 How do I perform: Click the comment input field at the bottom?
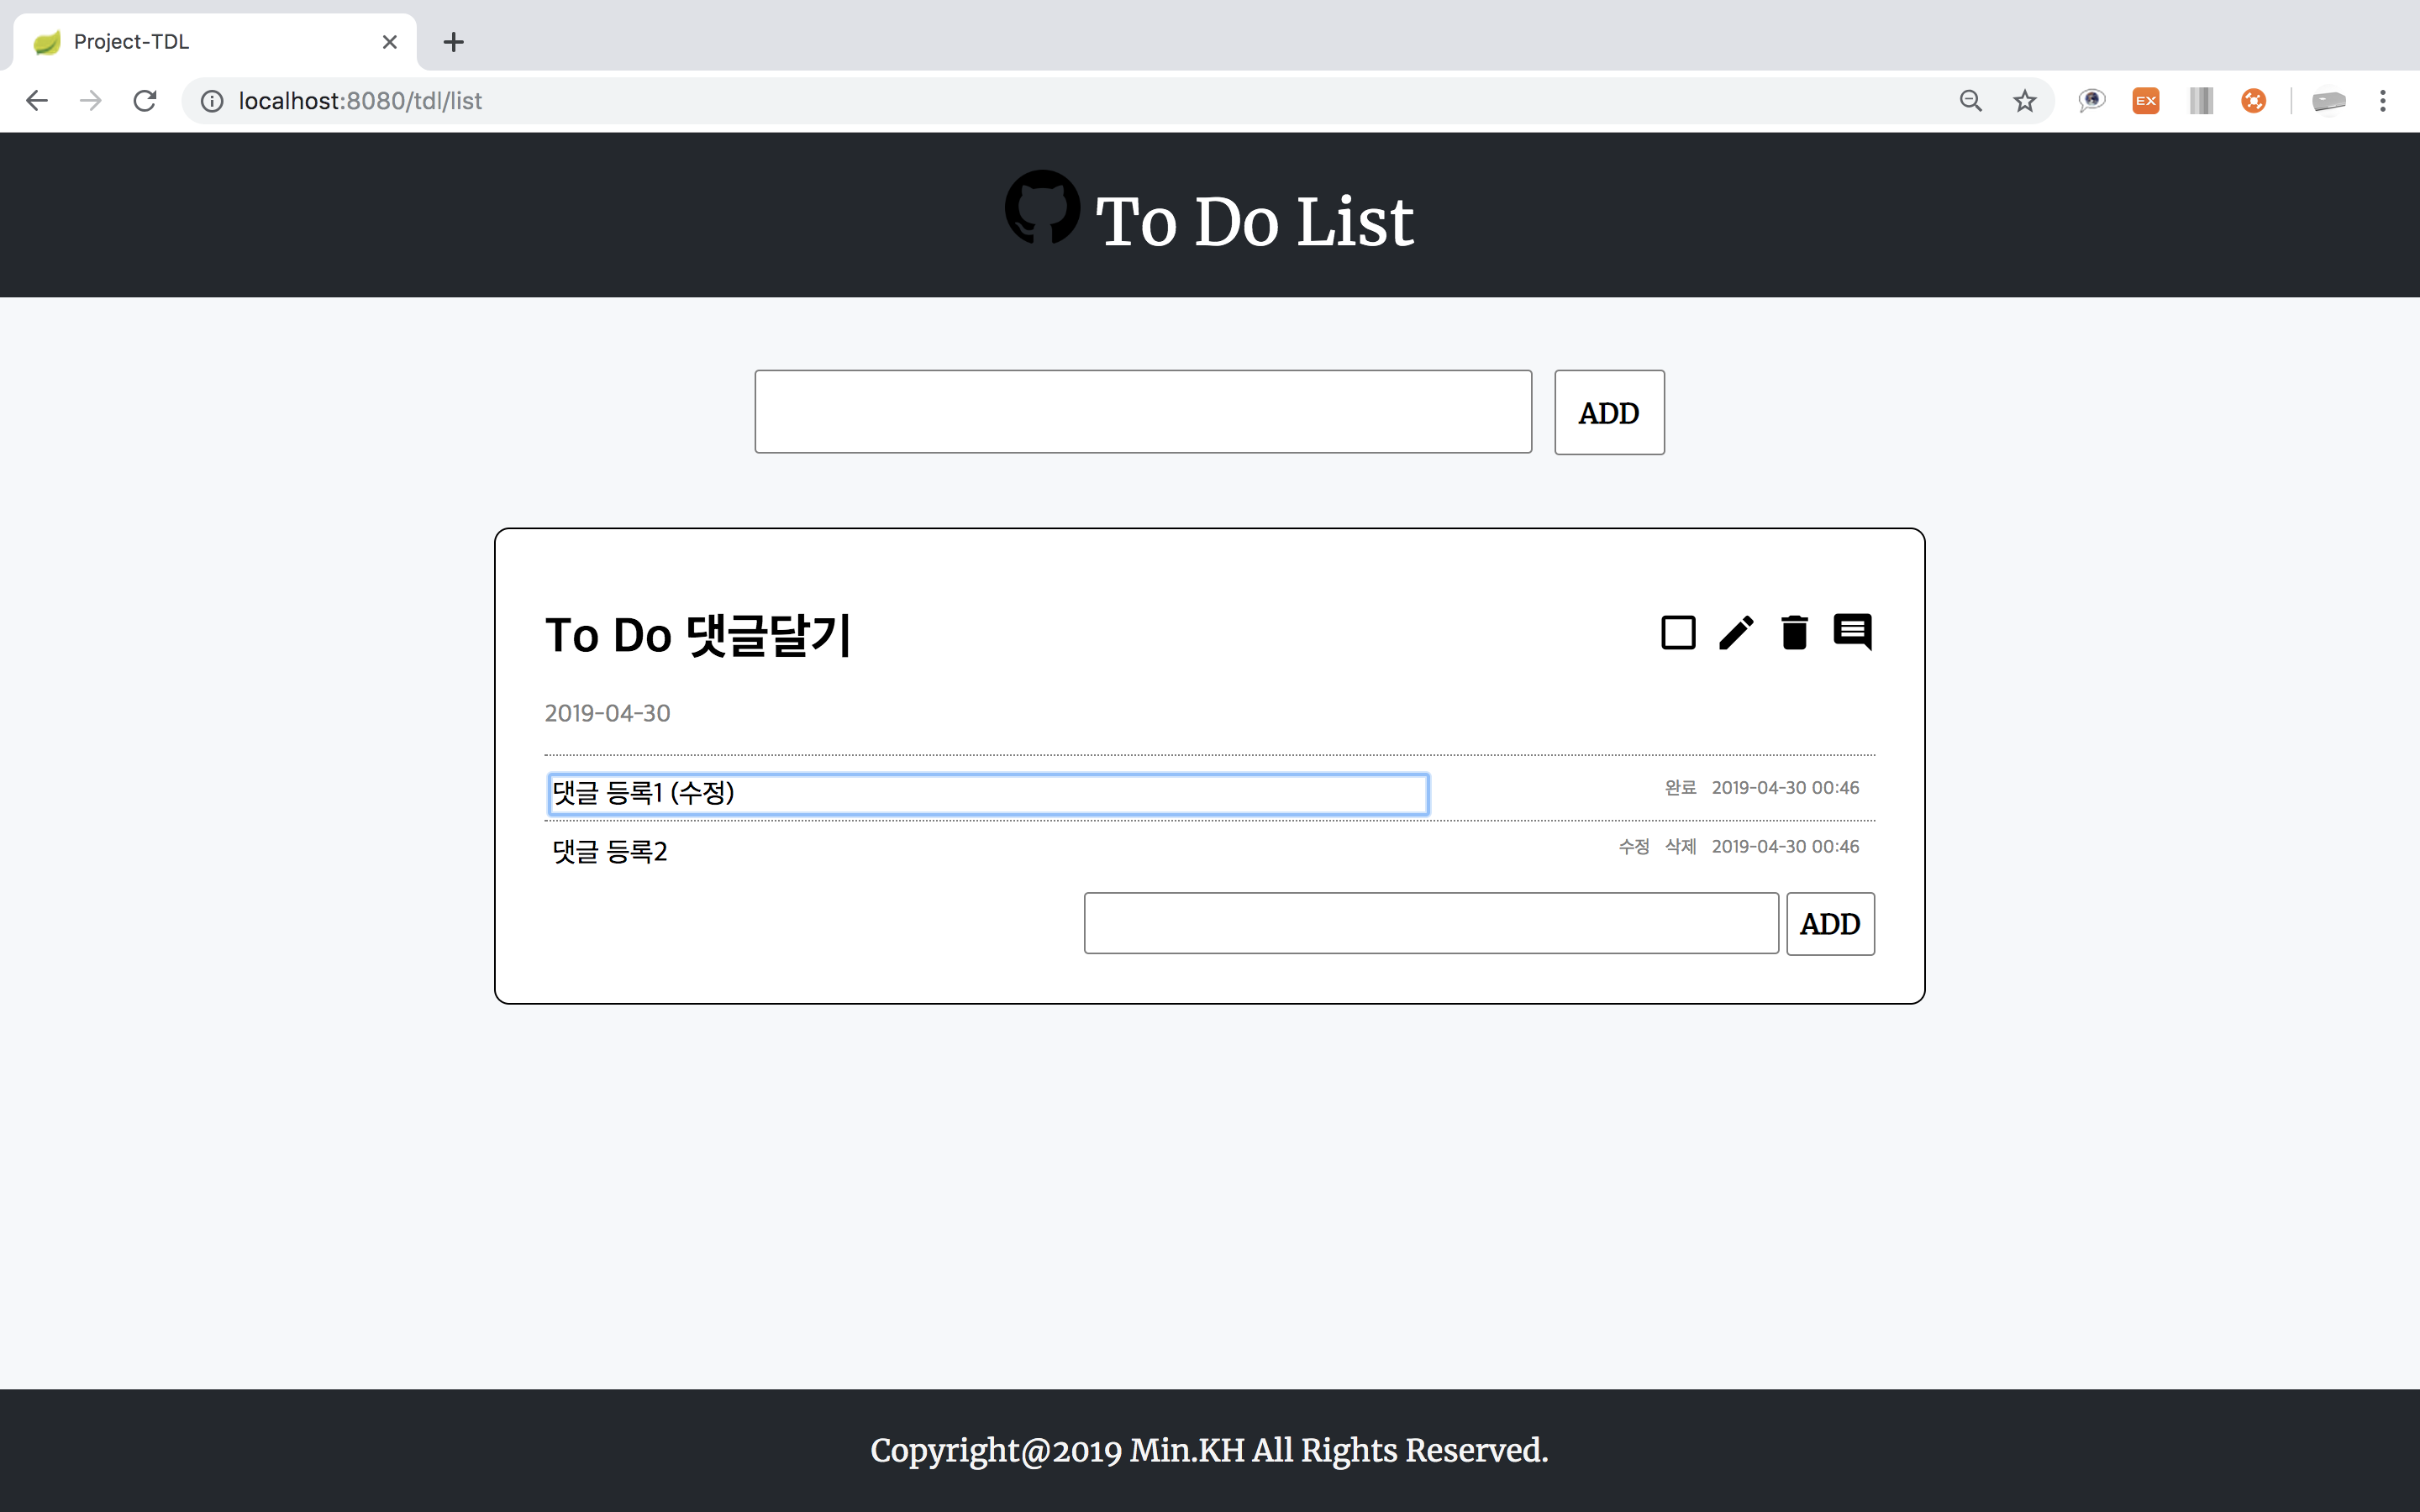click(1428, 923)
